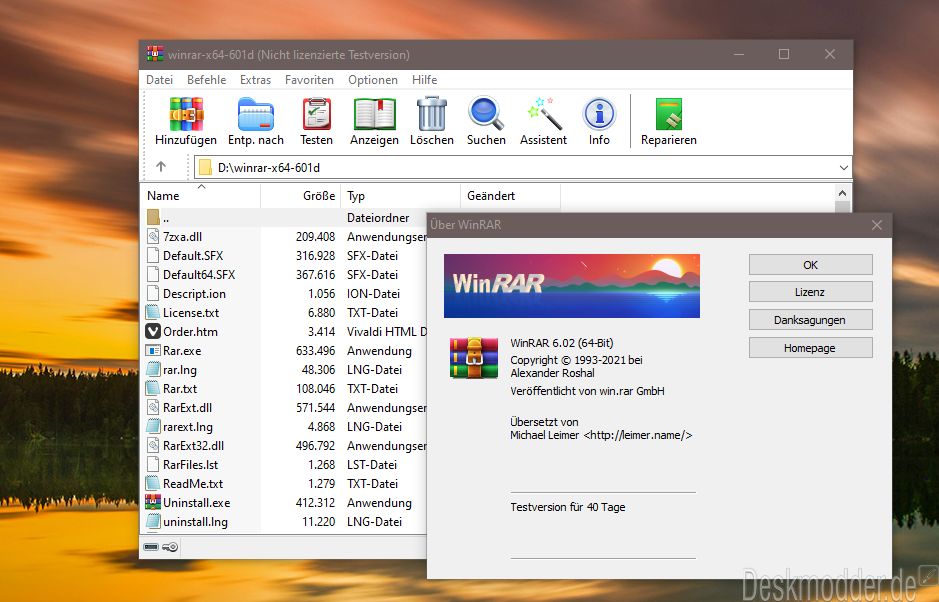Open the Danksagungen credits button
This screenshot has width=939, height=602.
click(810, 320)
